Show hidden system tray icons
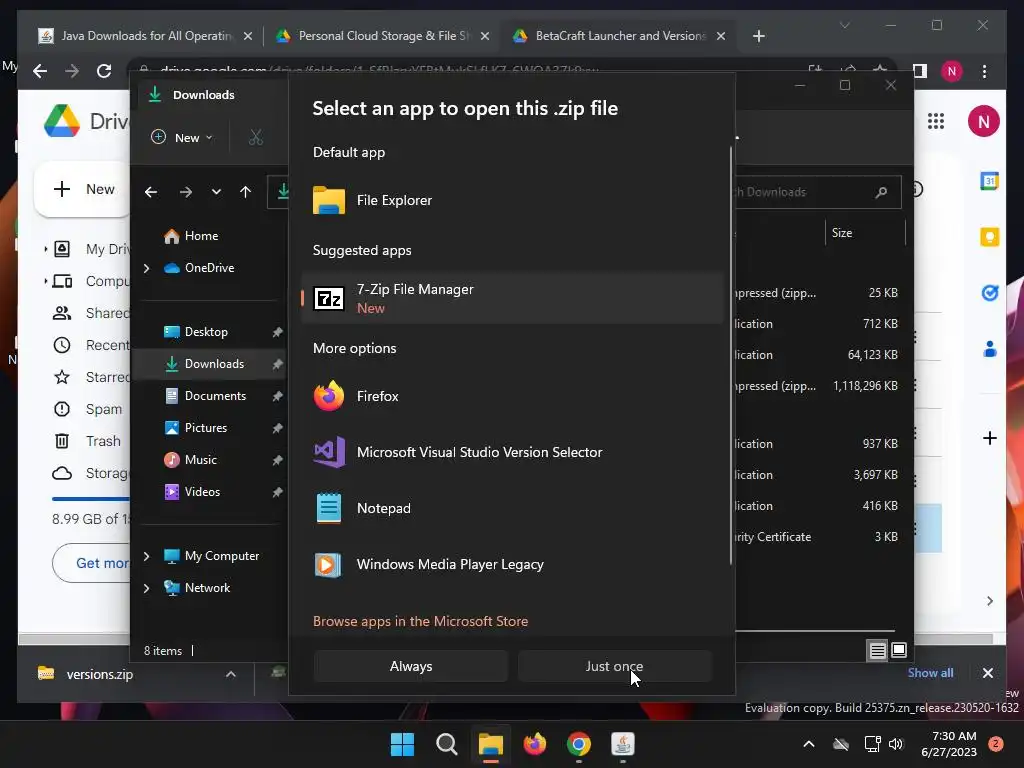 [808, 744]
